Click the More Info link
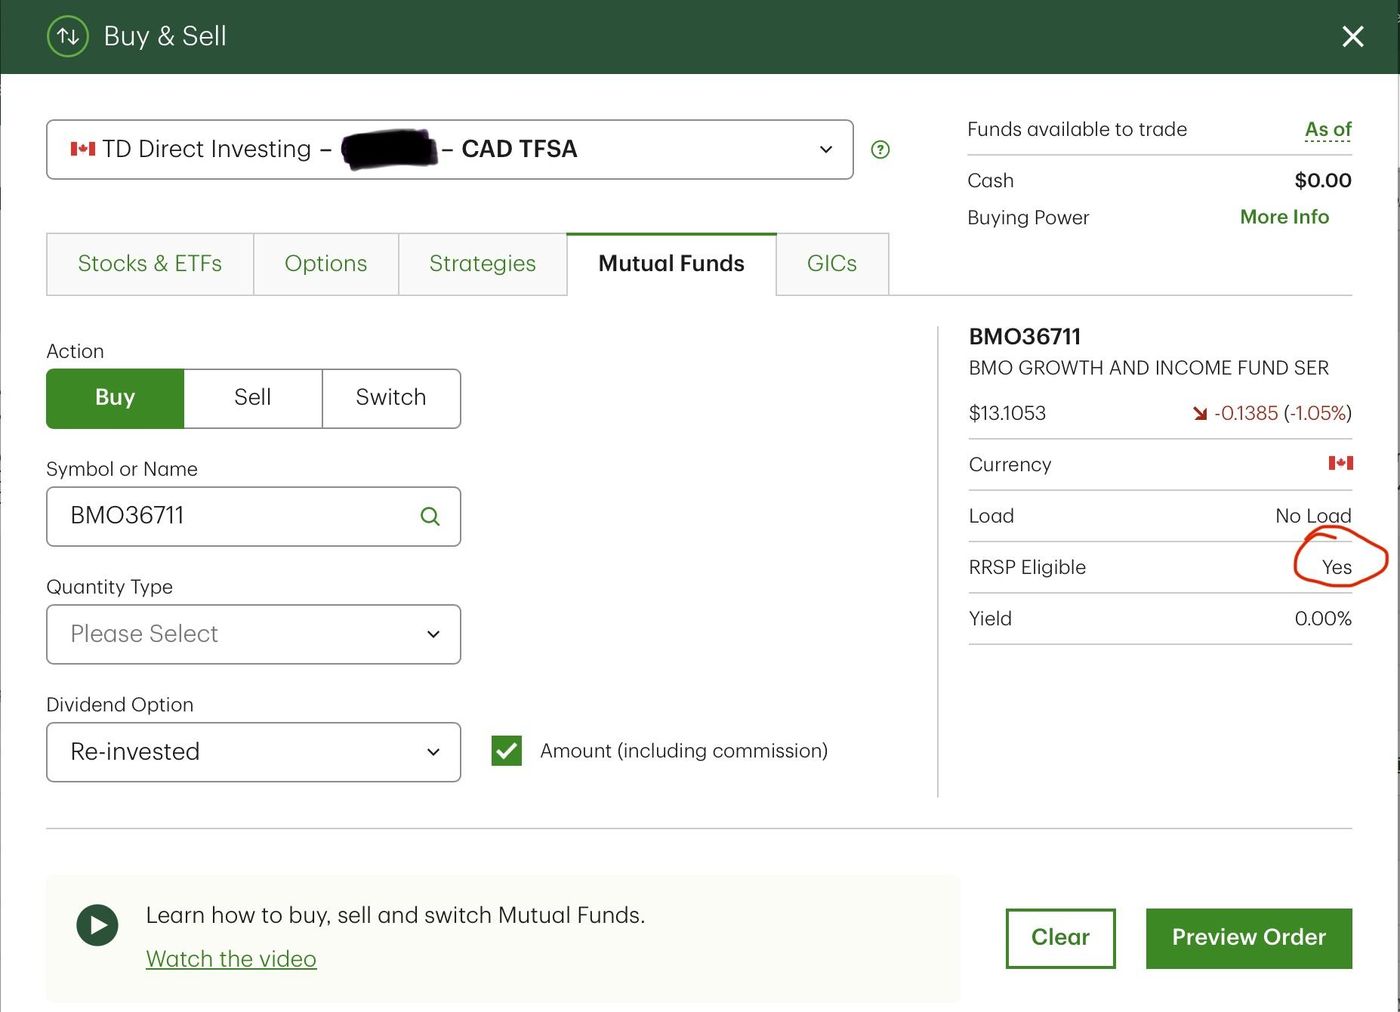This screenshot has width=1400, height=1012. pyautogui.click(x=1285, y=217)
